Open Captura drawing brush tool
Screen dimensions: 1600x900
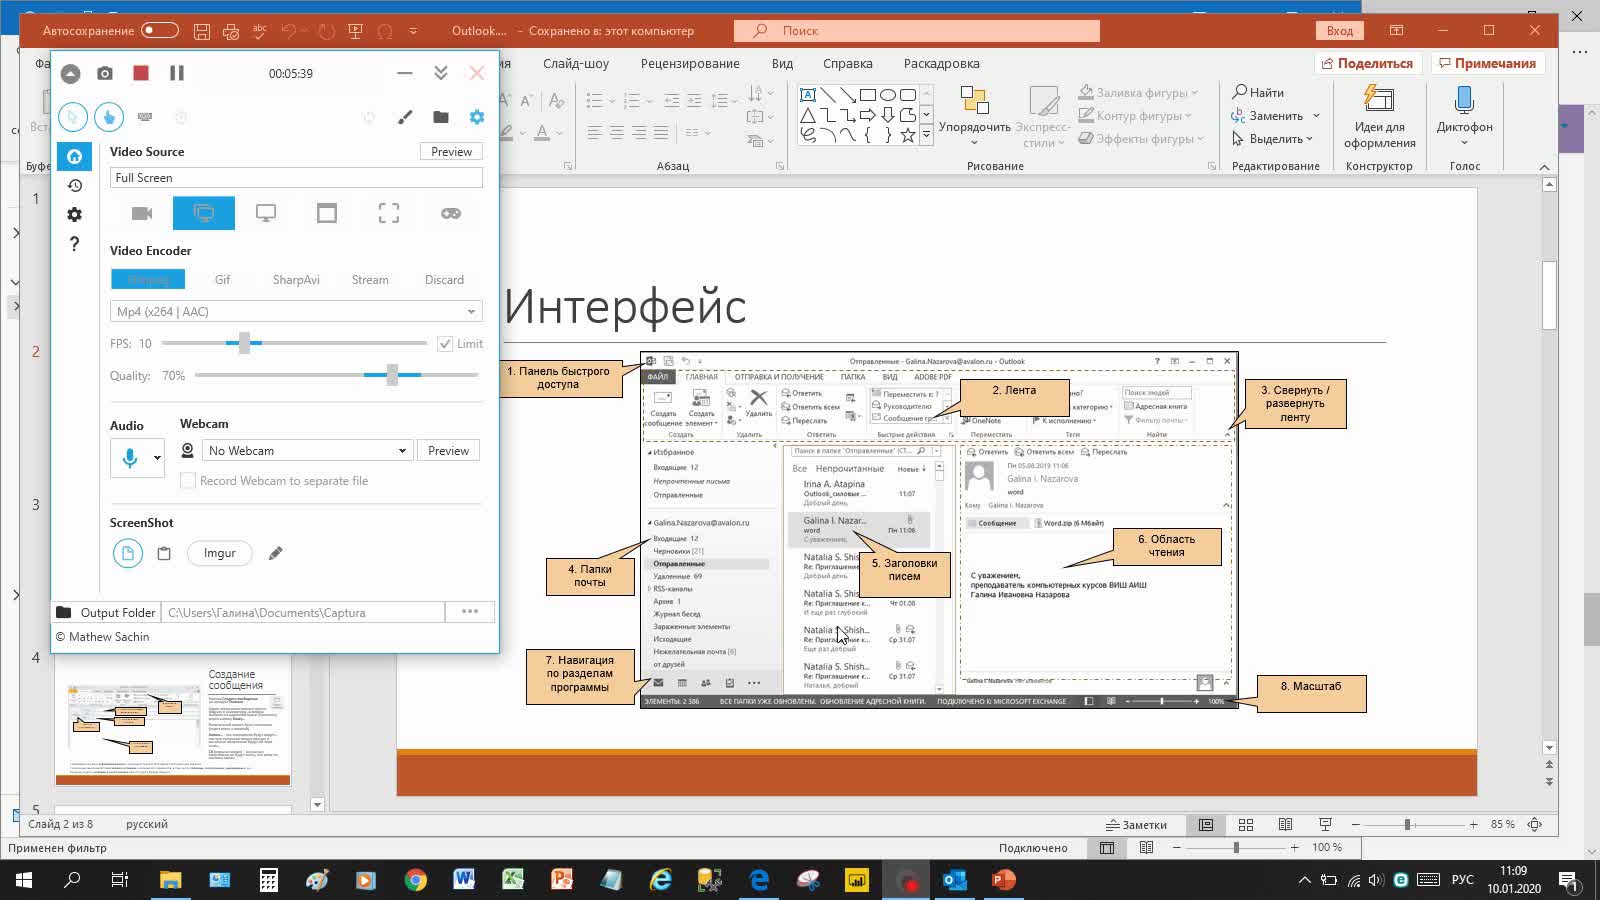[x=405, y=117]
